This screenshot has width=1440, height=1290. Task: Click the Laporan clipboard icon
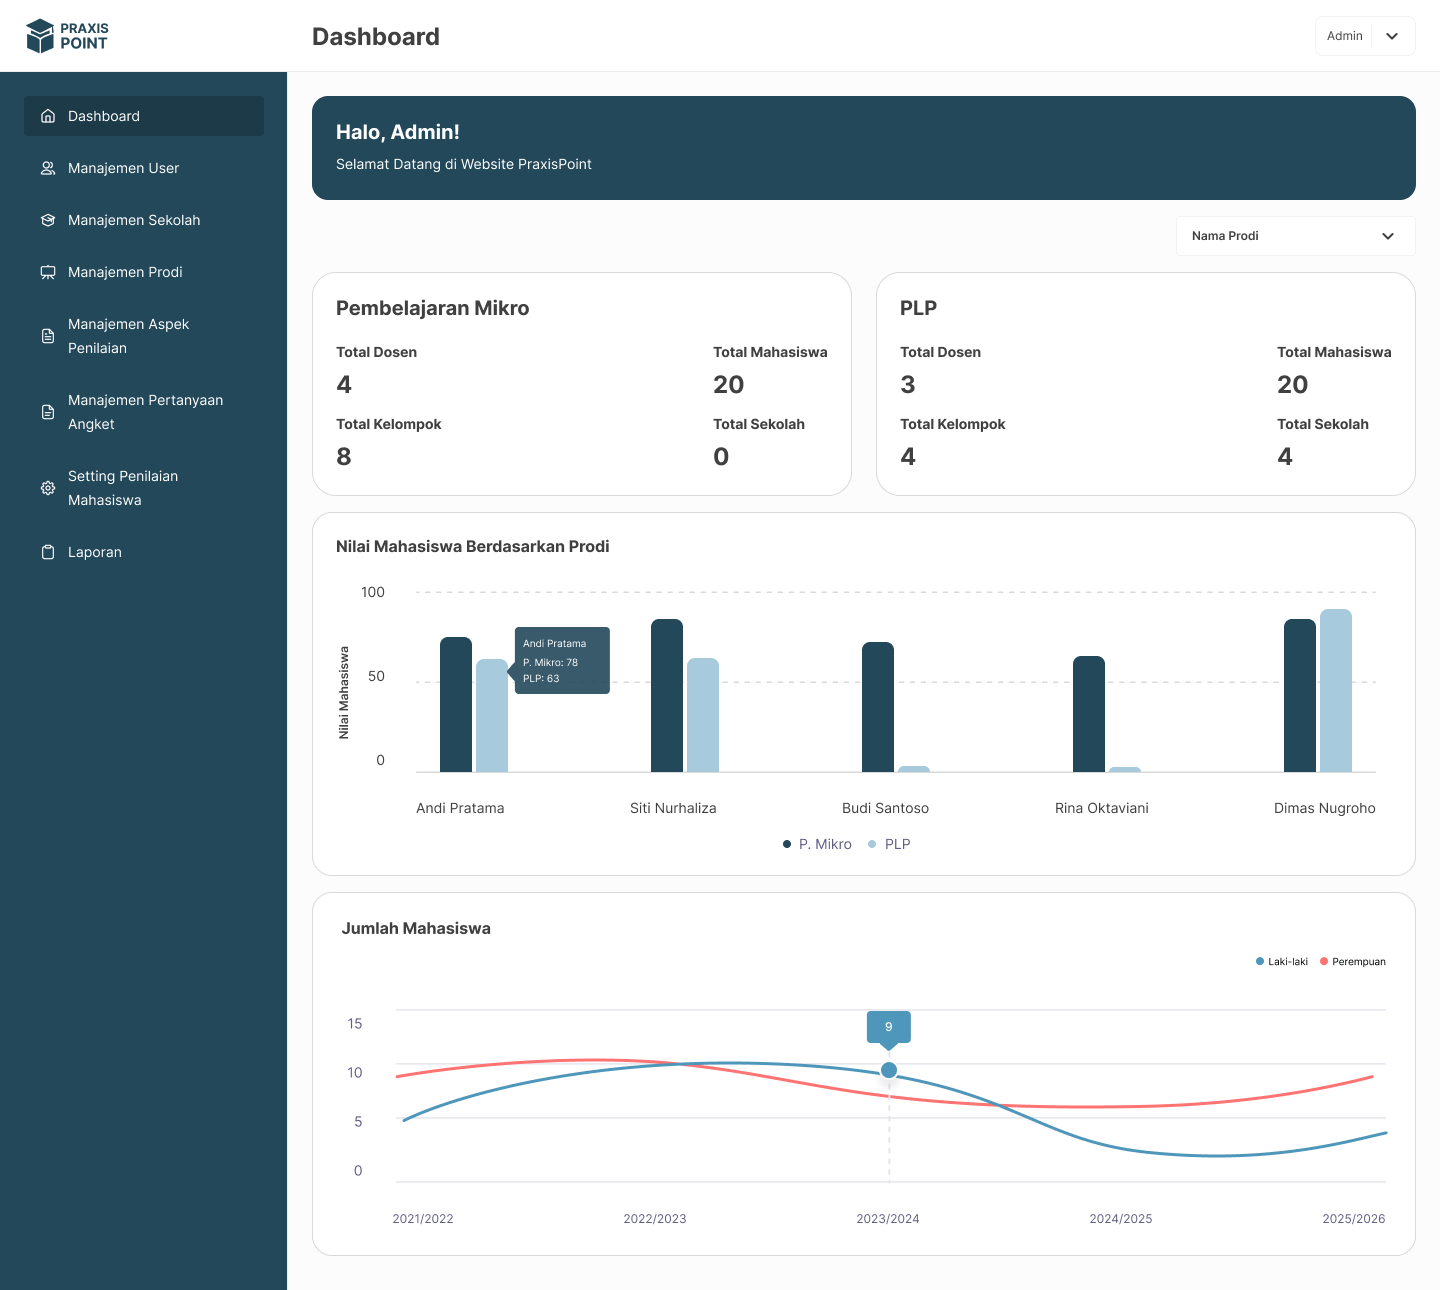tap(48, 552)
